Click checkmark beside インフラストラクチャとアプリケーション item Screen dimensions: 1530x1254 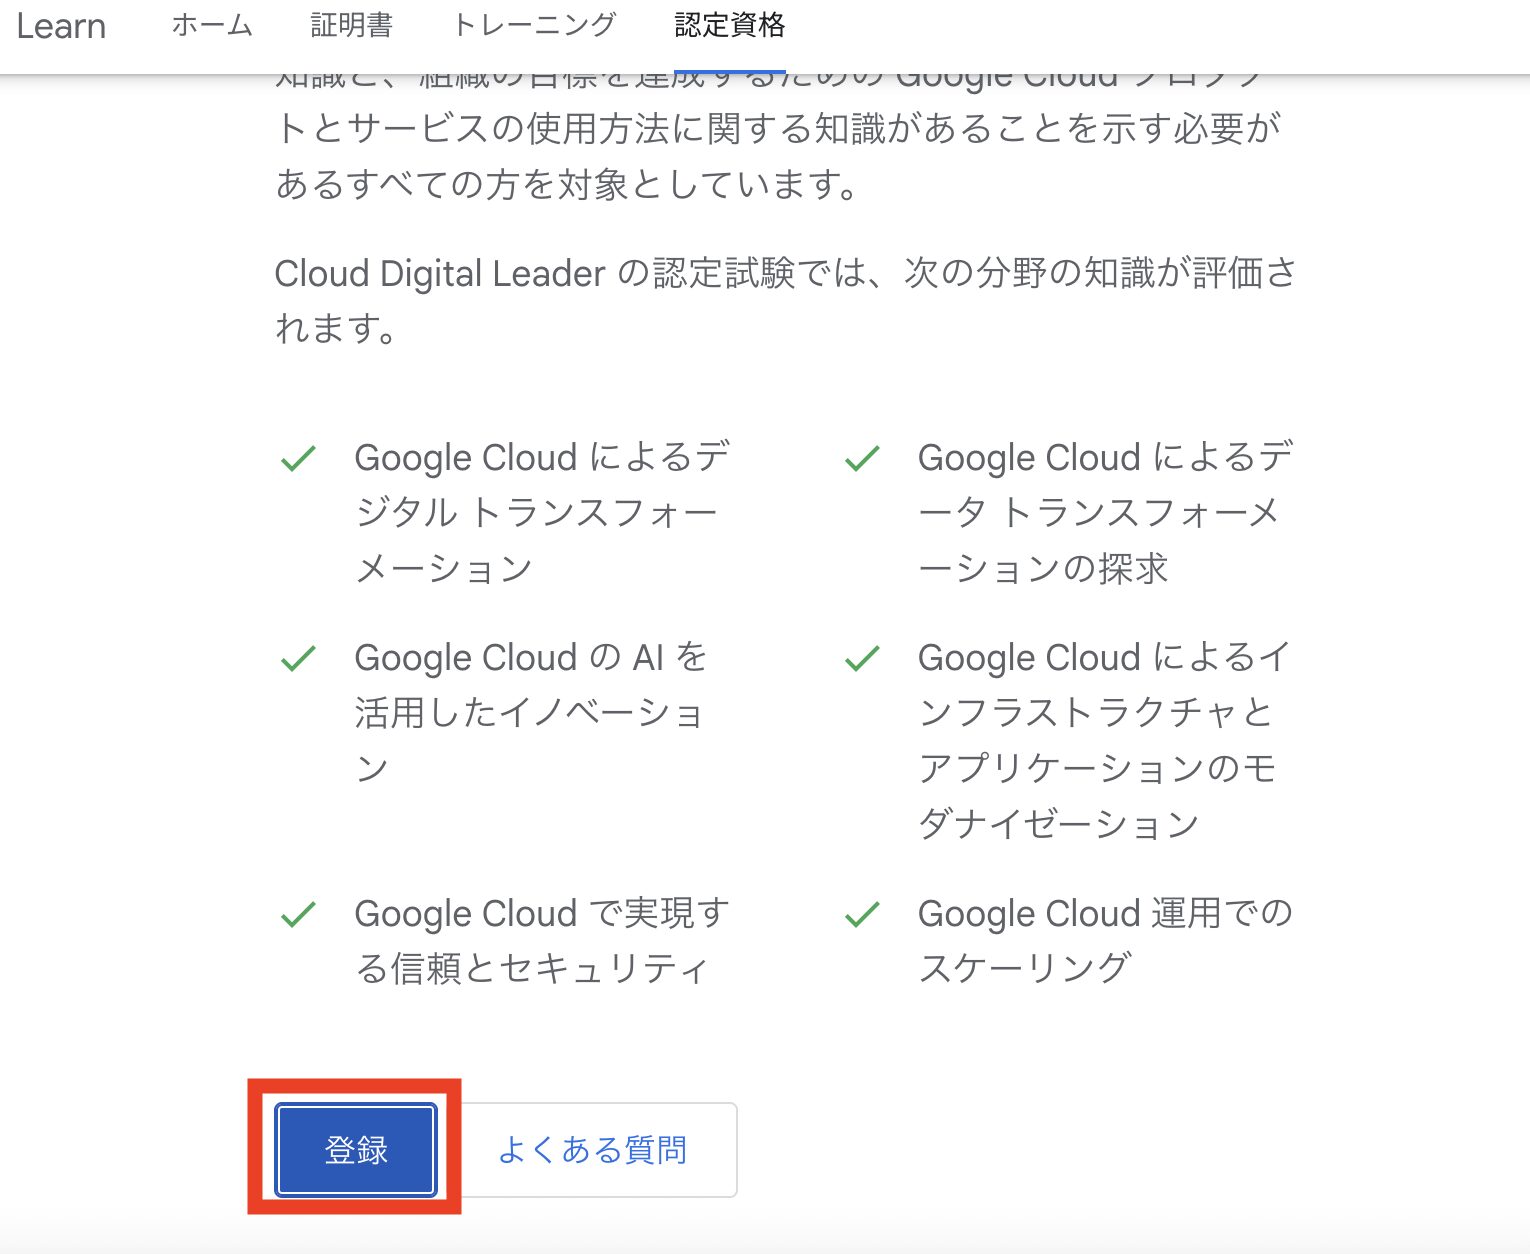(x=862, y=659)
